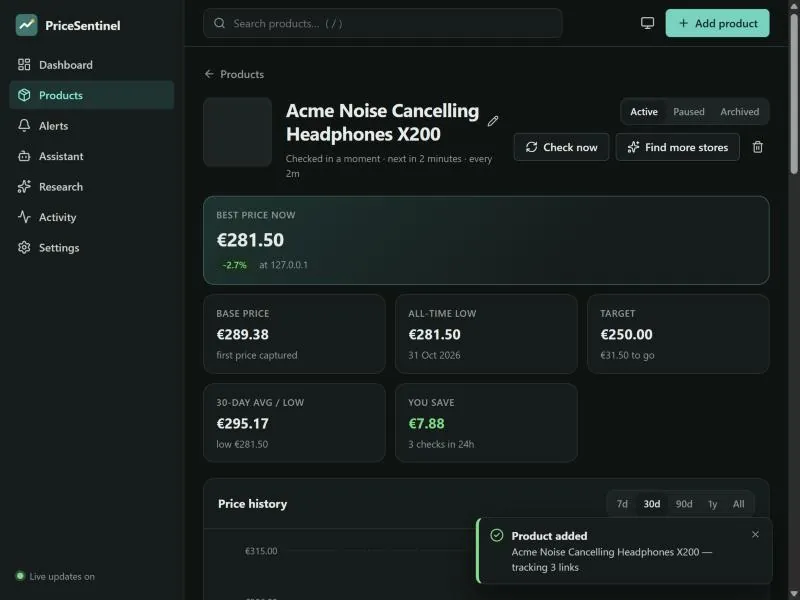Edit the product name with pencil icon
The width and height of the screenshot is (800, 600).
tap(493, 121)
